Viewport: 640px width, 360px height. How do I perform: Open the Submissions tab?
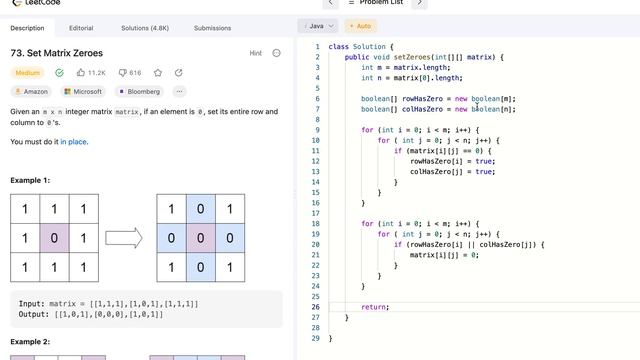click(x=212, y=28)
